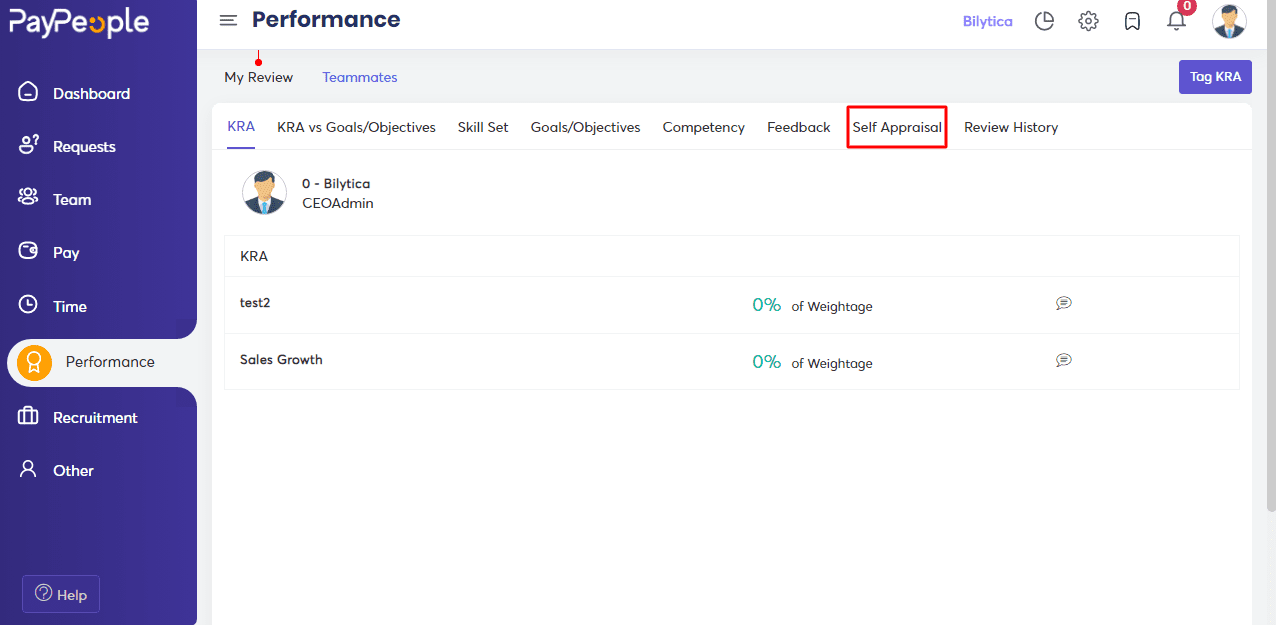Open the Competency tab
1276x625 pixels.
703,127
